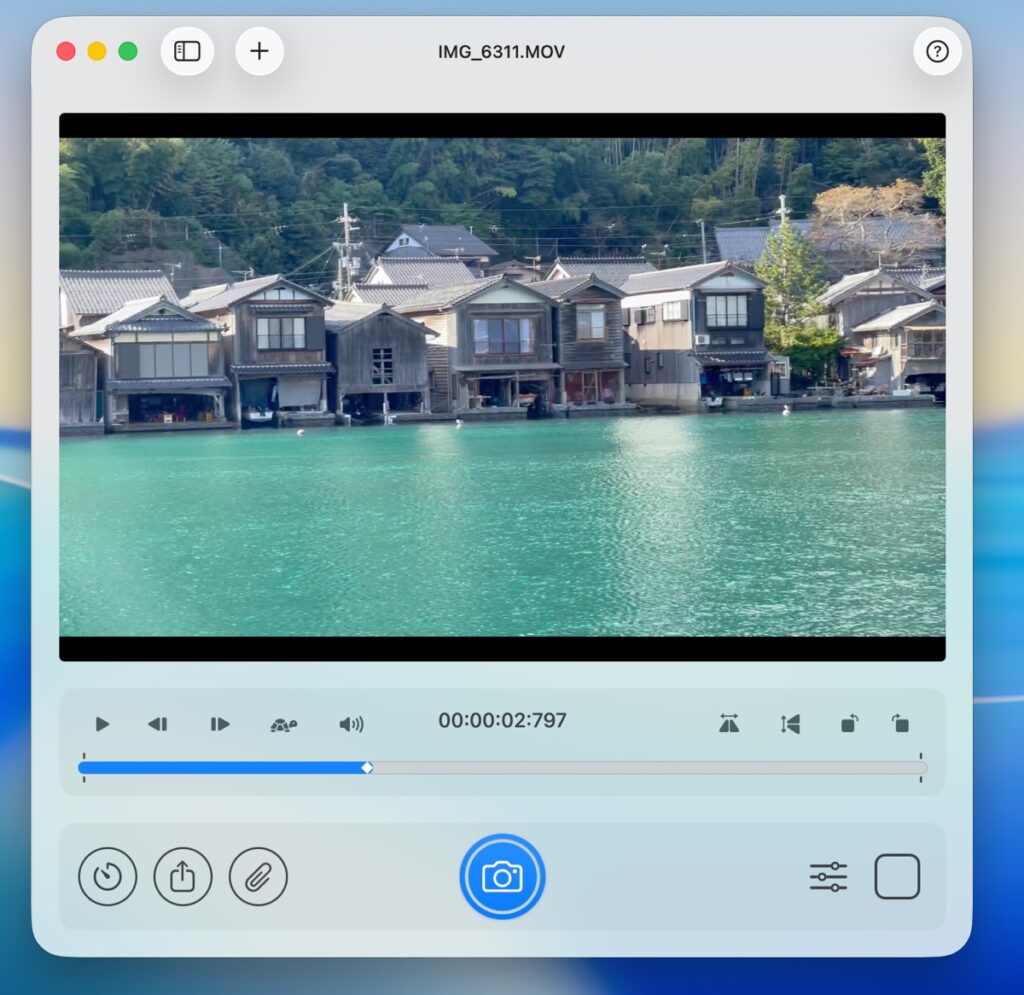Screen dimensions: 1024x995
Task: Rotate video counterclockwise
Action: (x=848, y=724)
